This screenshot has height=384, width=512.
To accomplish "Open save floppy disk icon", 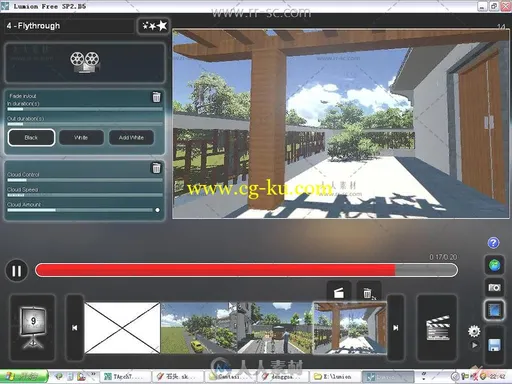I will [494, 345].
